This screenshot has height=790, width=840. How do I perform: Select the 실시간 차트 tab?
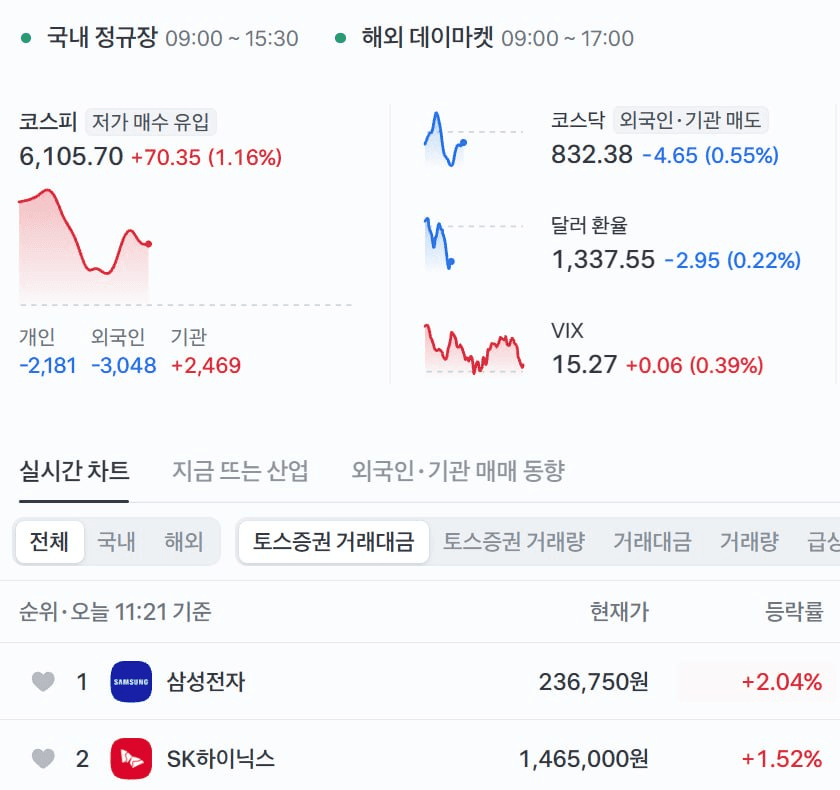coord(74,471)
